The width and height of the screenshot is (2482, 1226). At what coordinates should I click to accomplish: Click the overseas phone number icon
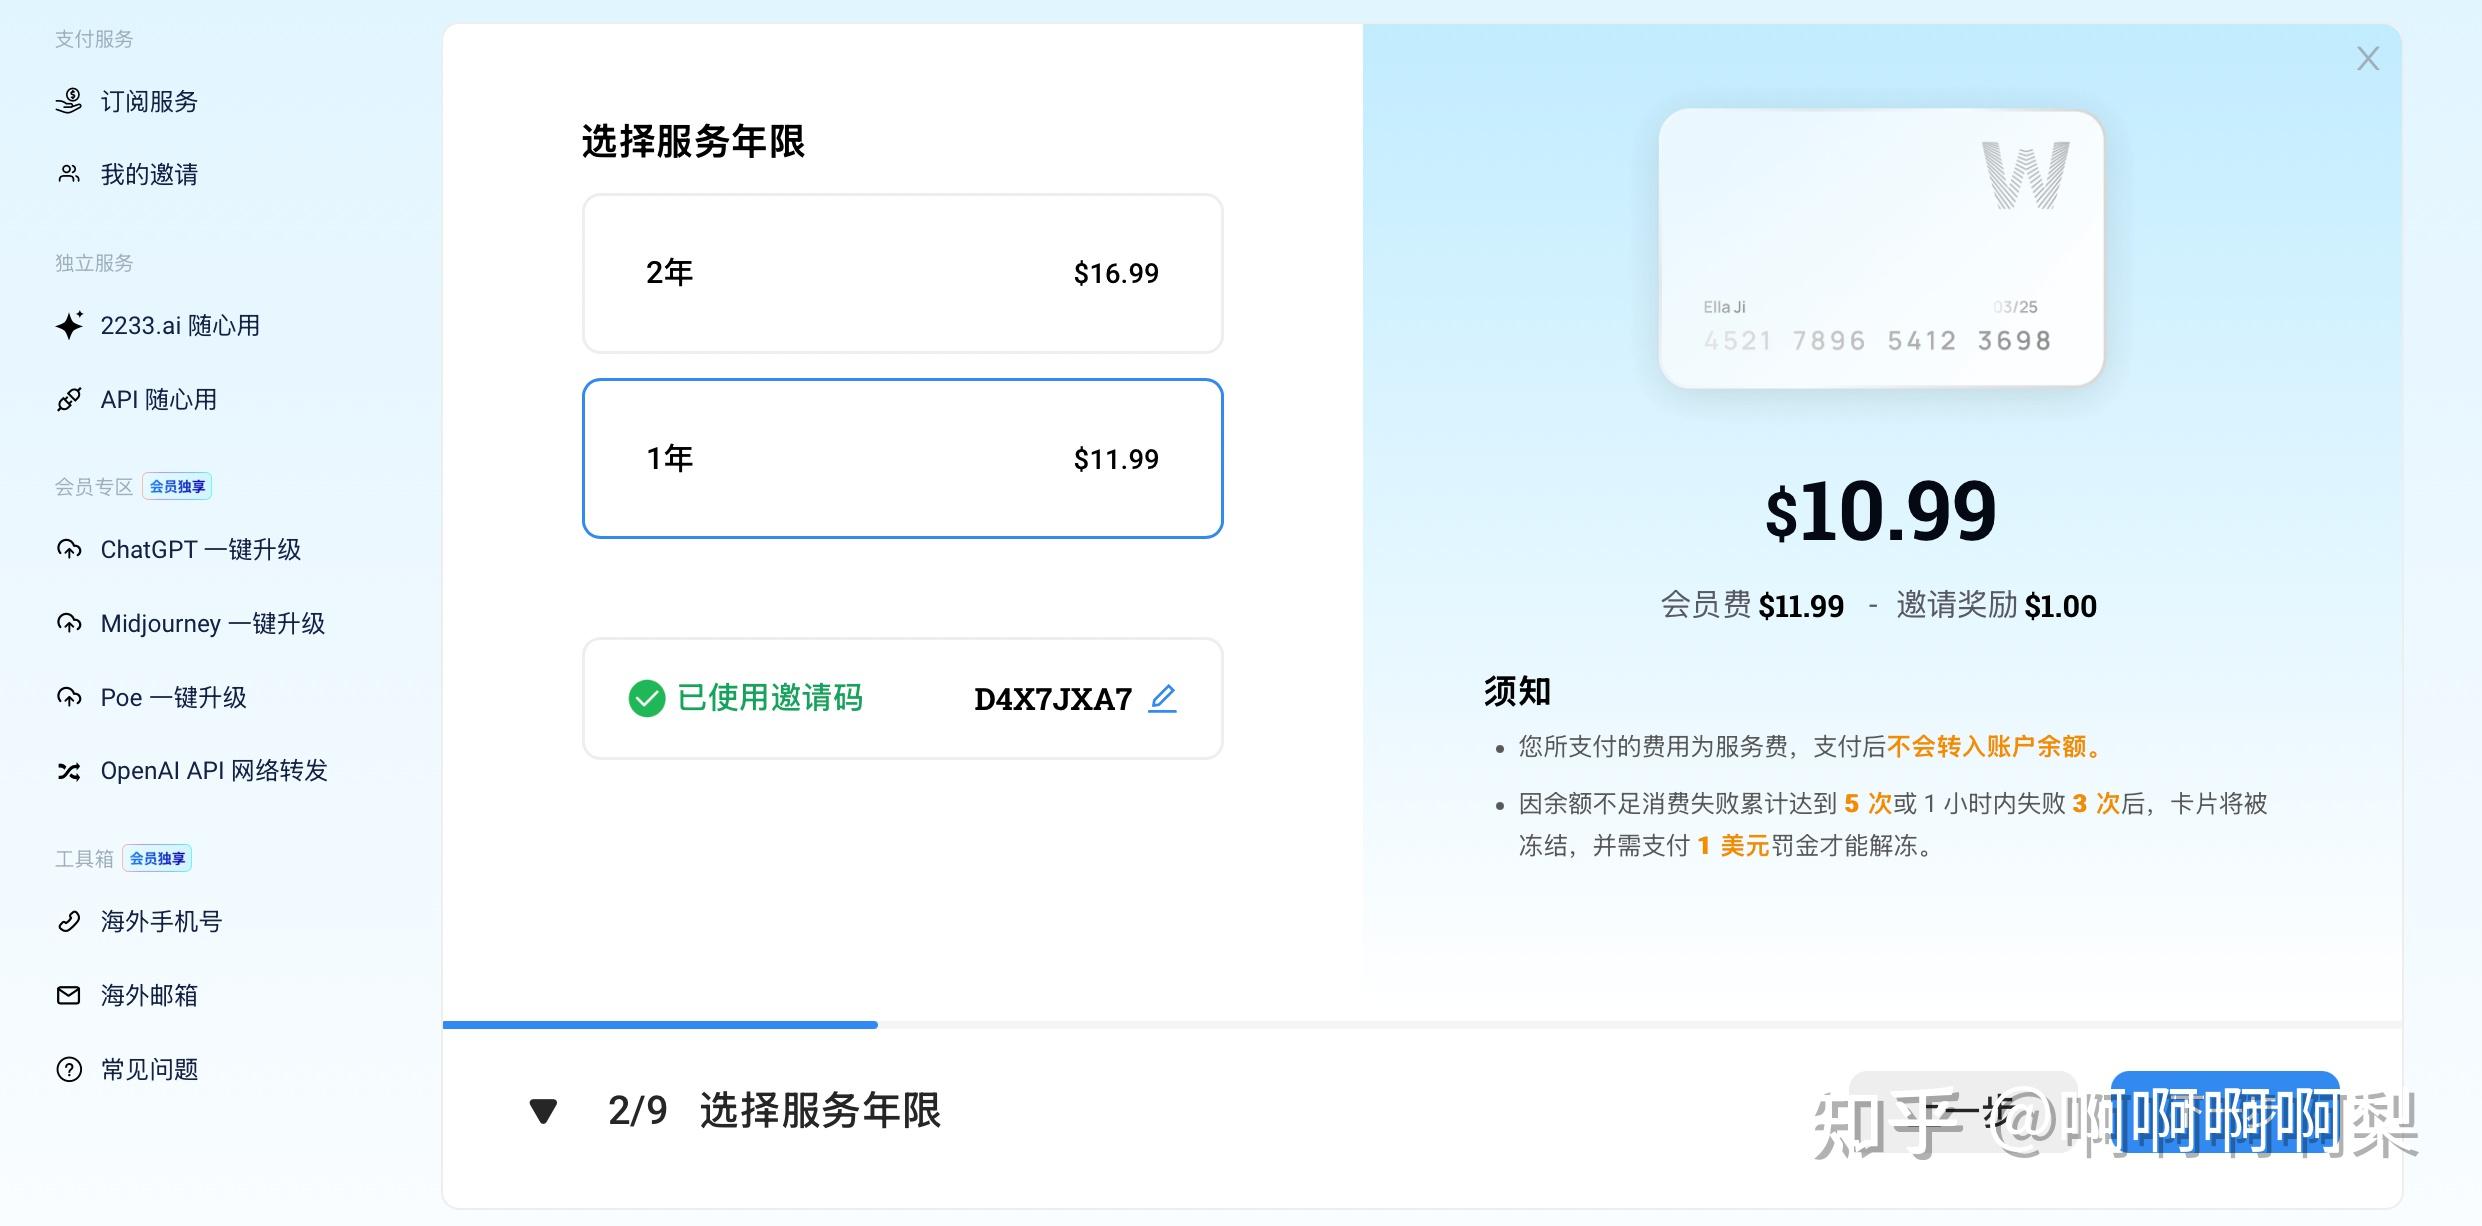(68, 921)
